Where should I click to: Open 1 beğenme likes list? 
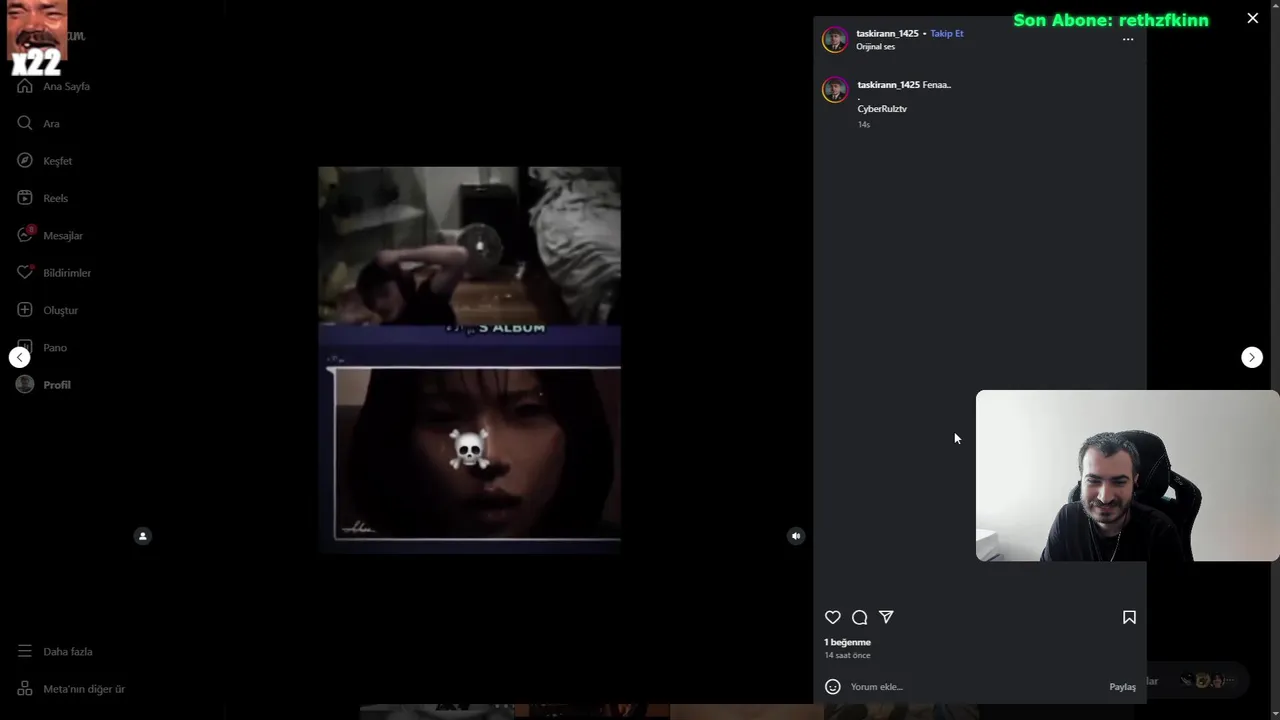point(847,642)
